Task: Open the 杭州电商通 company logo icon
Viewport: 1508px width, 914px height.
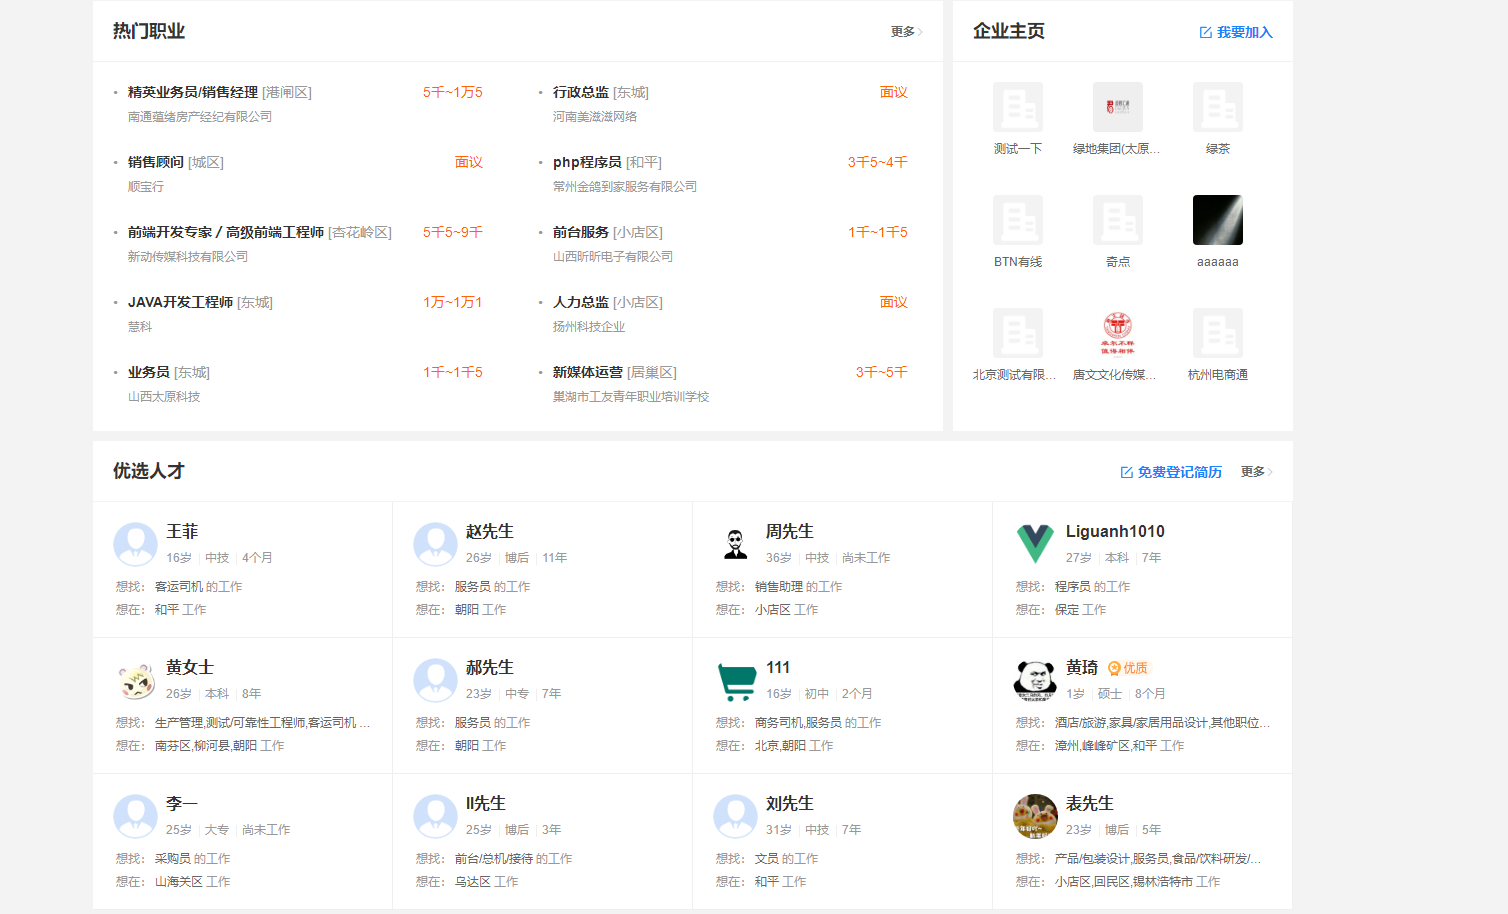Action: pyautogui.click(x=1218, y=333)
